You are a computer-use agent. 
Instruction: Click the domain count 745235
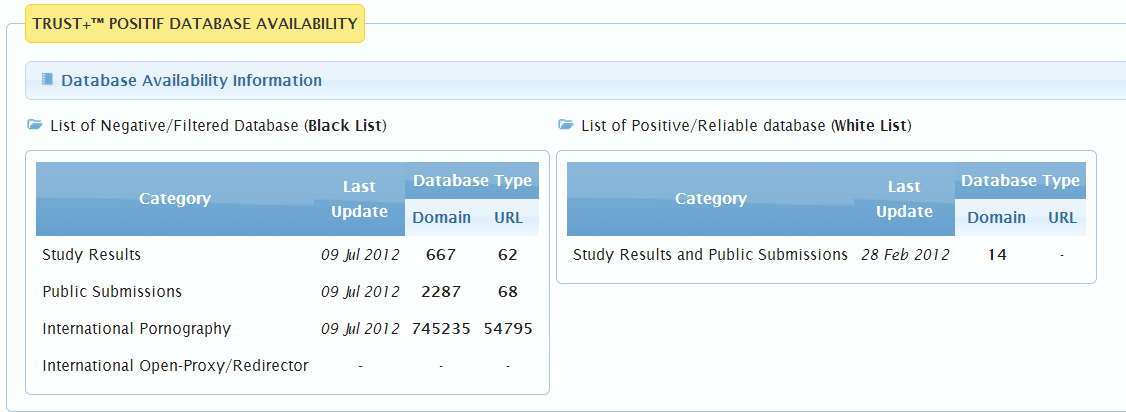coord(441,329)
